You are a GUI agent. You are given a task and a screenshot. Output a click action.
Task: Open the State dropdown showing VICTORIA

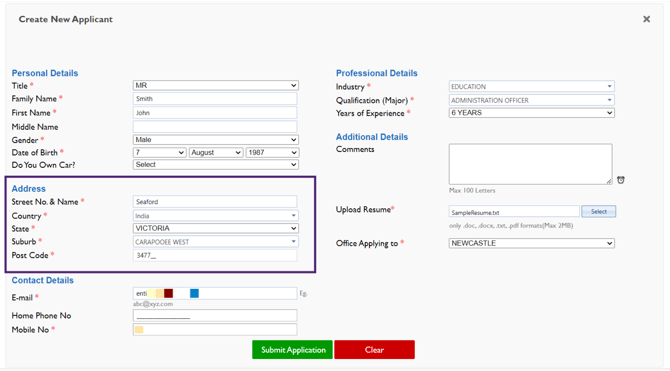(x=215, y=228)
